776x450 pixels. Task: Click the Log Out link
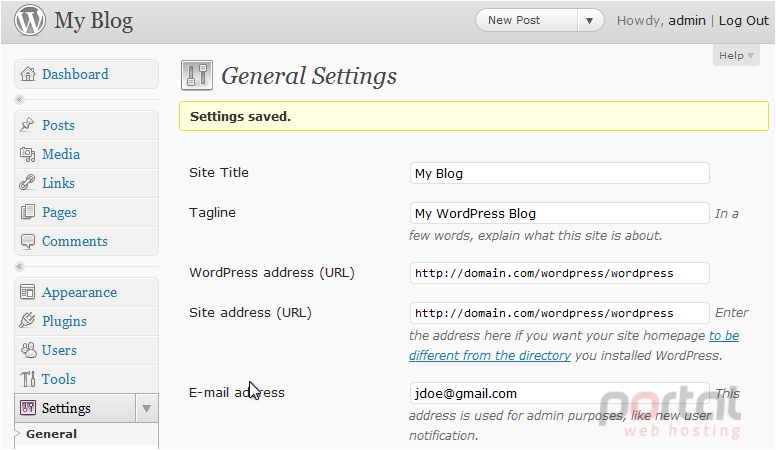pos(743,21)
